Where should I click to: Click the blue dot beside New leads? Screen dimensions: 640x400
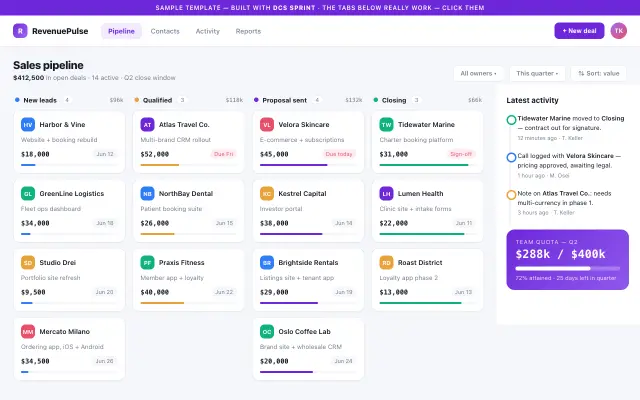click(17, 100)
